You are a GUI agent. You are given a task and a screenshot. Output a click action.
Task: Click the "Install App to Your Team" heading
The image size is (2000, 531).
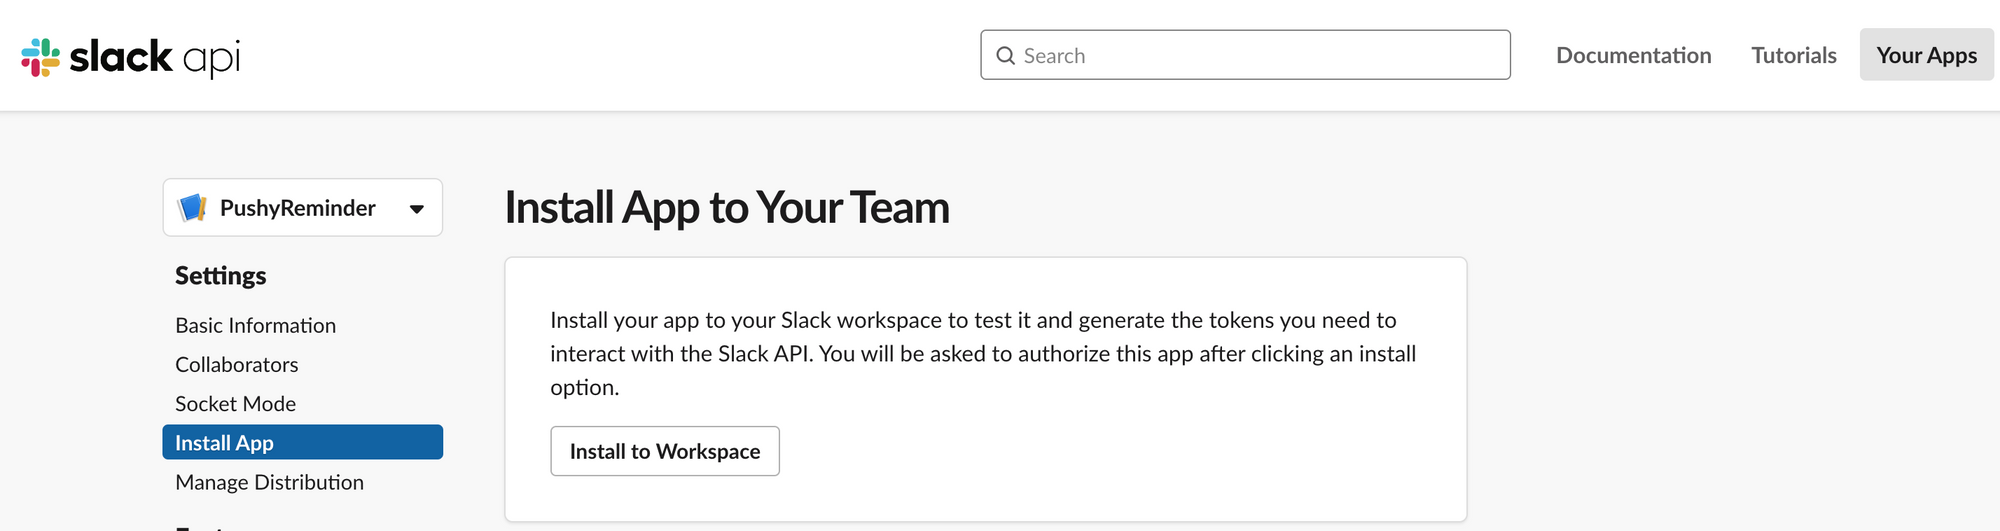pyautogui.click(x=727, y=207)
